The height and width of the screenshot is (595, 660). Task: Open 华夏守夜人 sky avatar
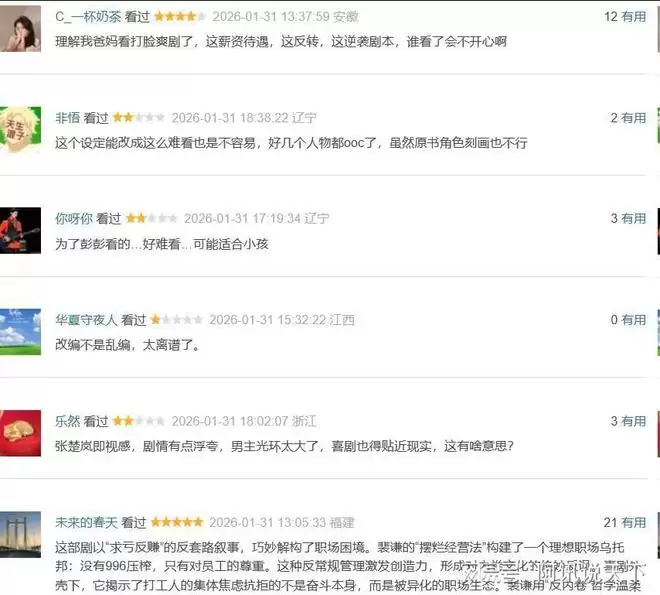point(20,332)
